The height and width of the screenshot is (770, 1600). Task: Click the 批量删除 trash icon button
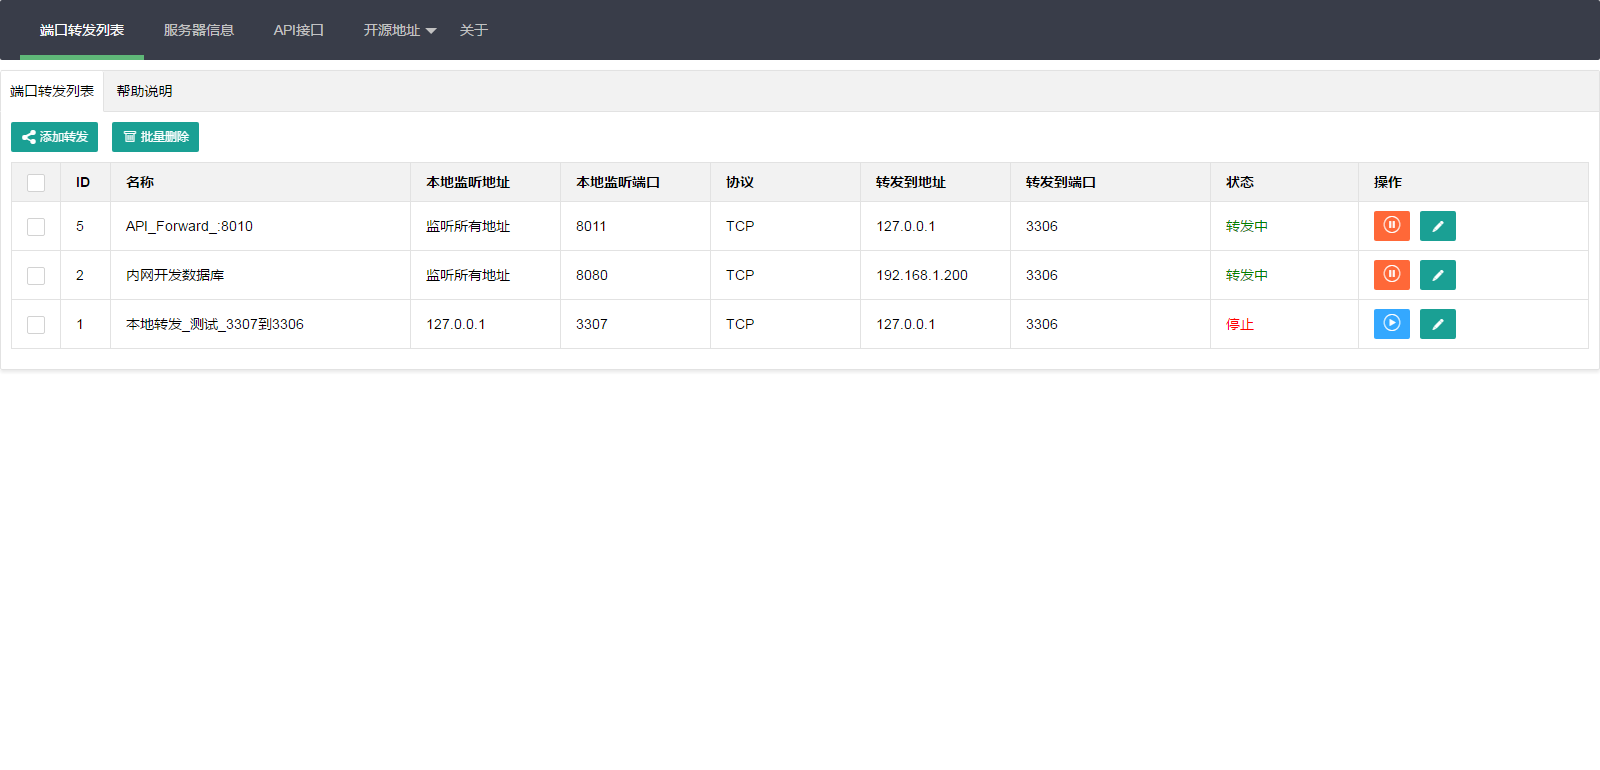pos(155,137)
